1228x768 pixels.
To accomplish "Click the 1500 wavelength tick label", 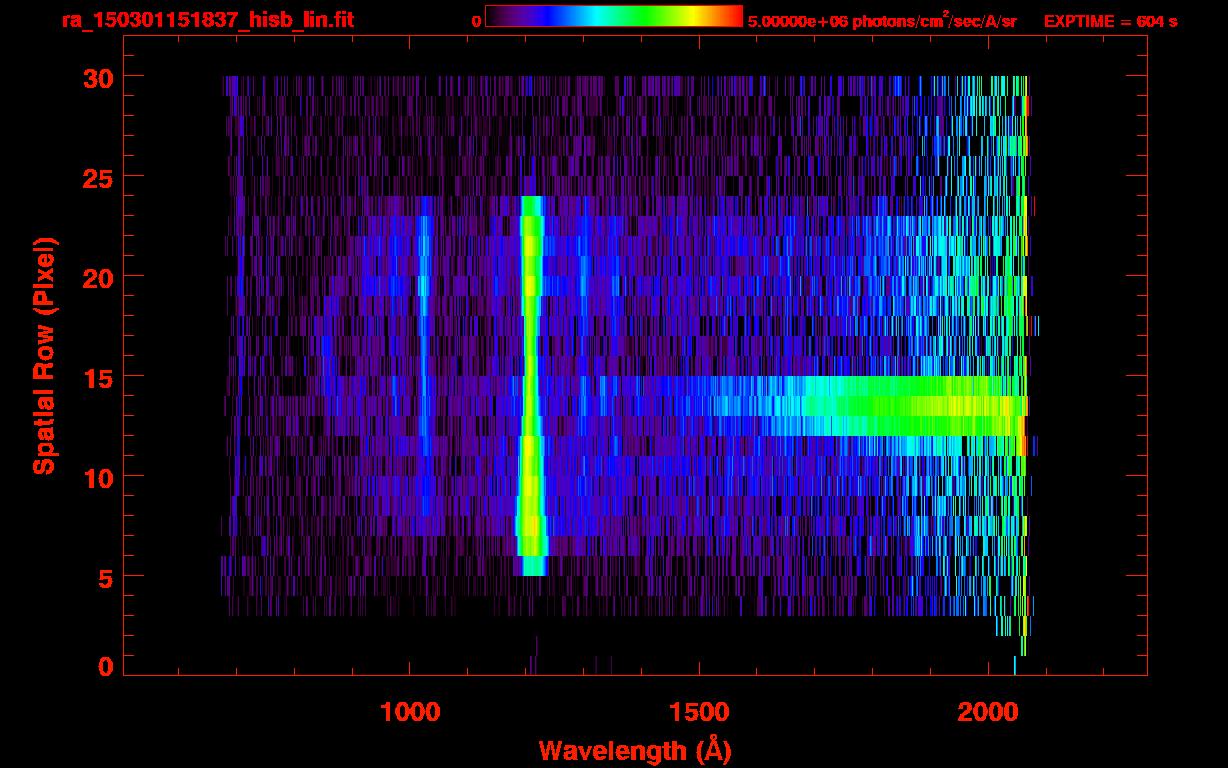I will pyautogui.click(x=699, y=711).
